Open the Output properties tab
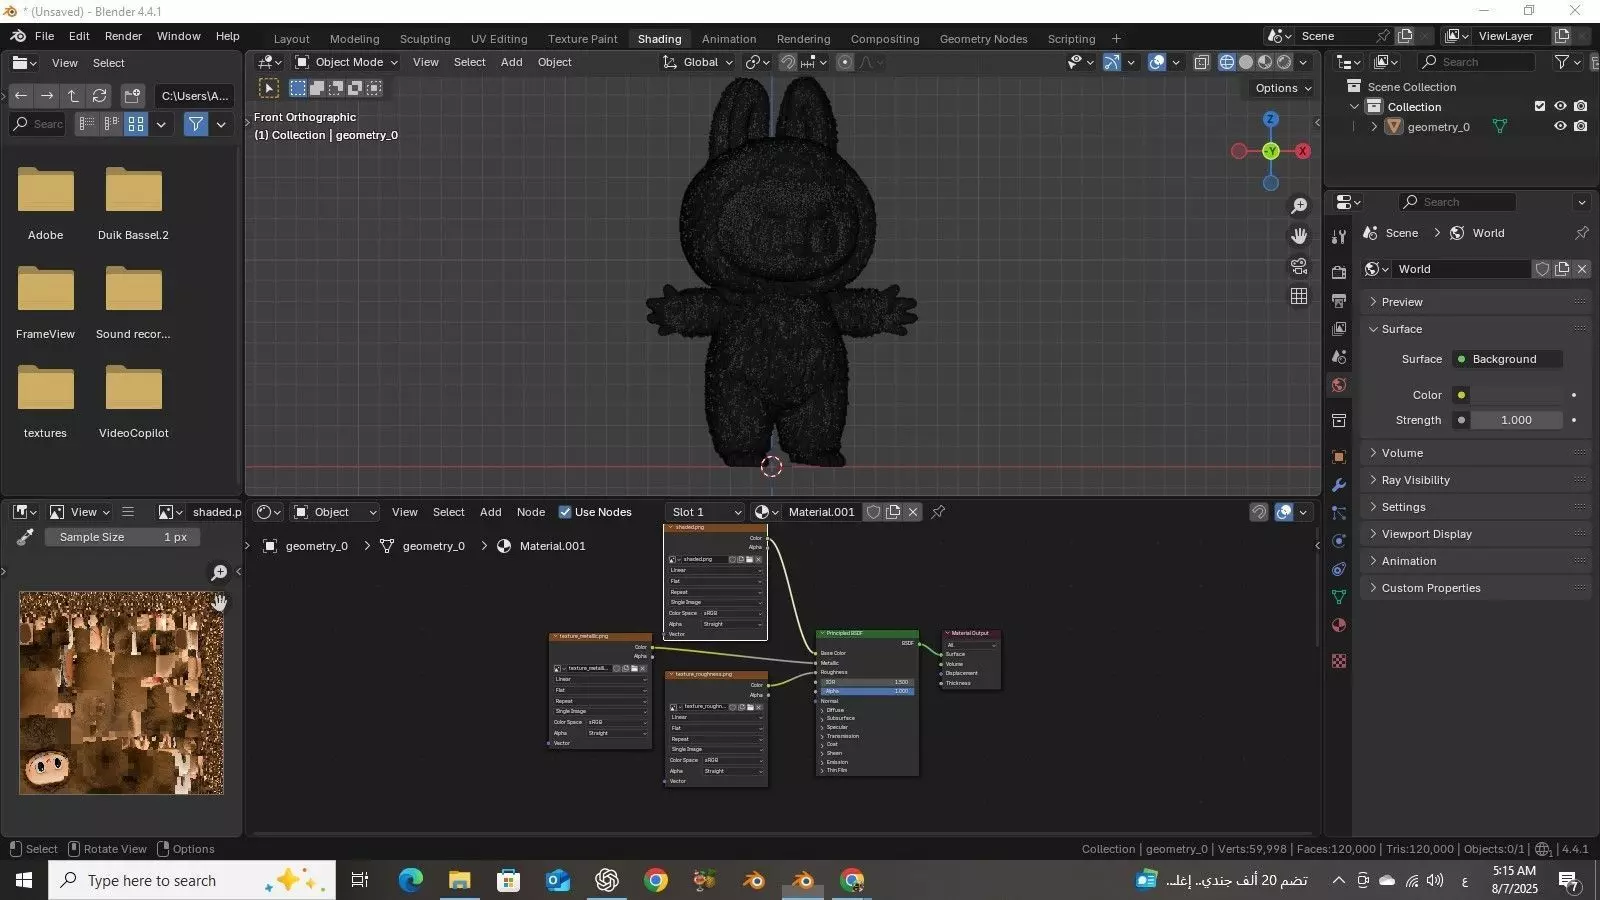1600x900 pixels. click(1339, 300)
